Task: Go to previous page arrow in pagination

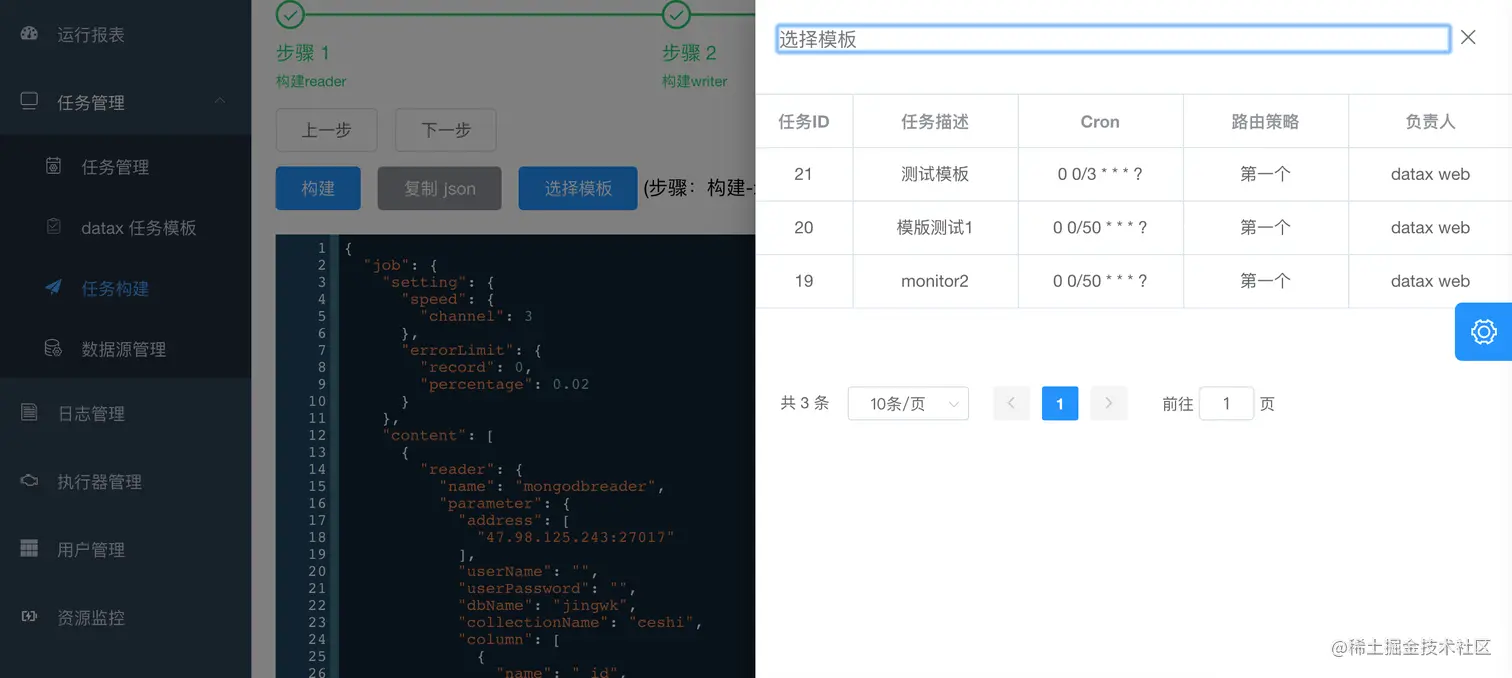Action: click(1011, 403)
